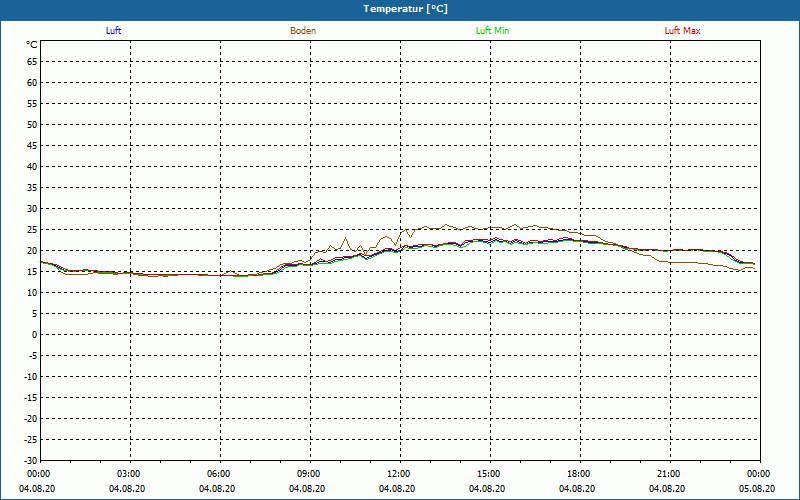Click the -20 y-axis label
This screenshot has height=500, width=800.
click(x=31, y=419)
